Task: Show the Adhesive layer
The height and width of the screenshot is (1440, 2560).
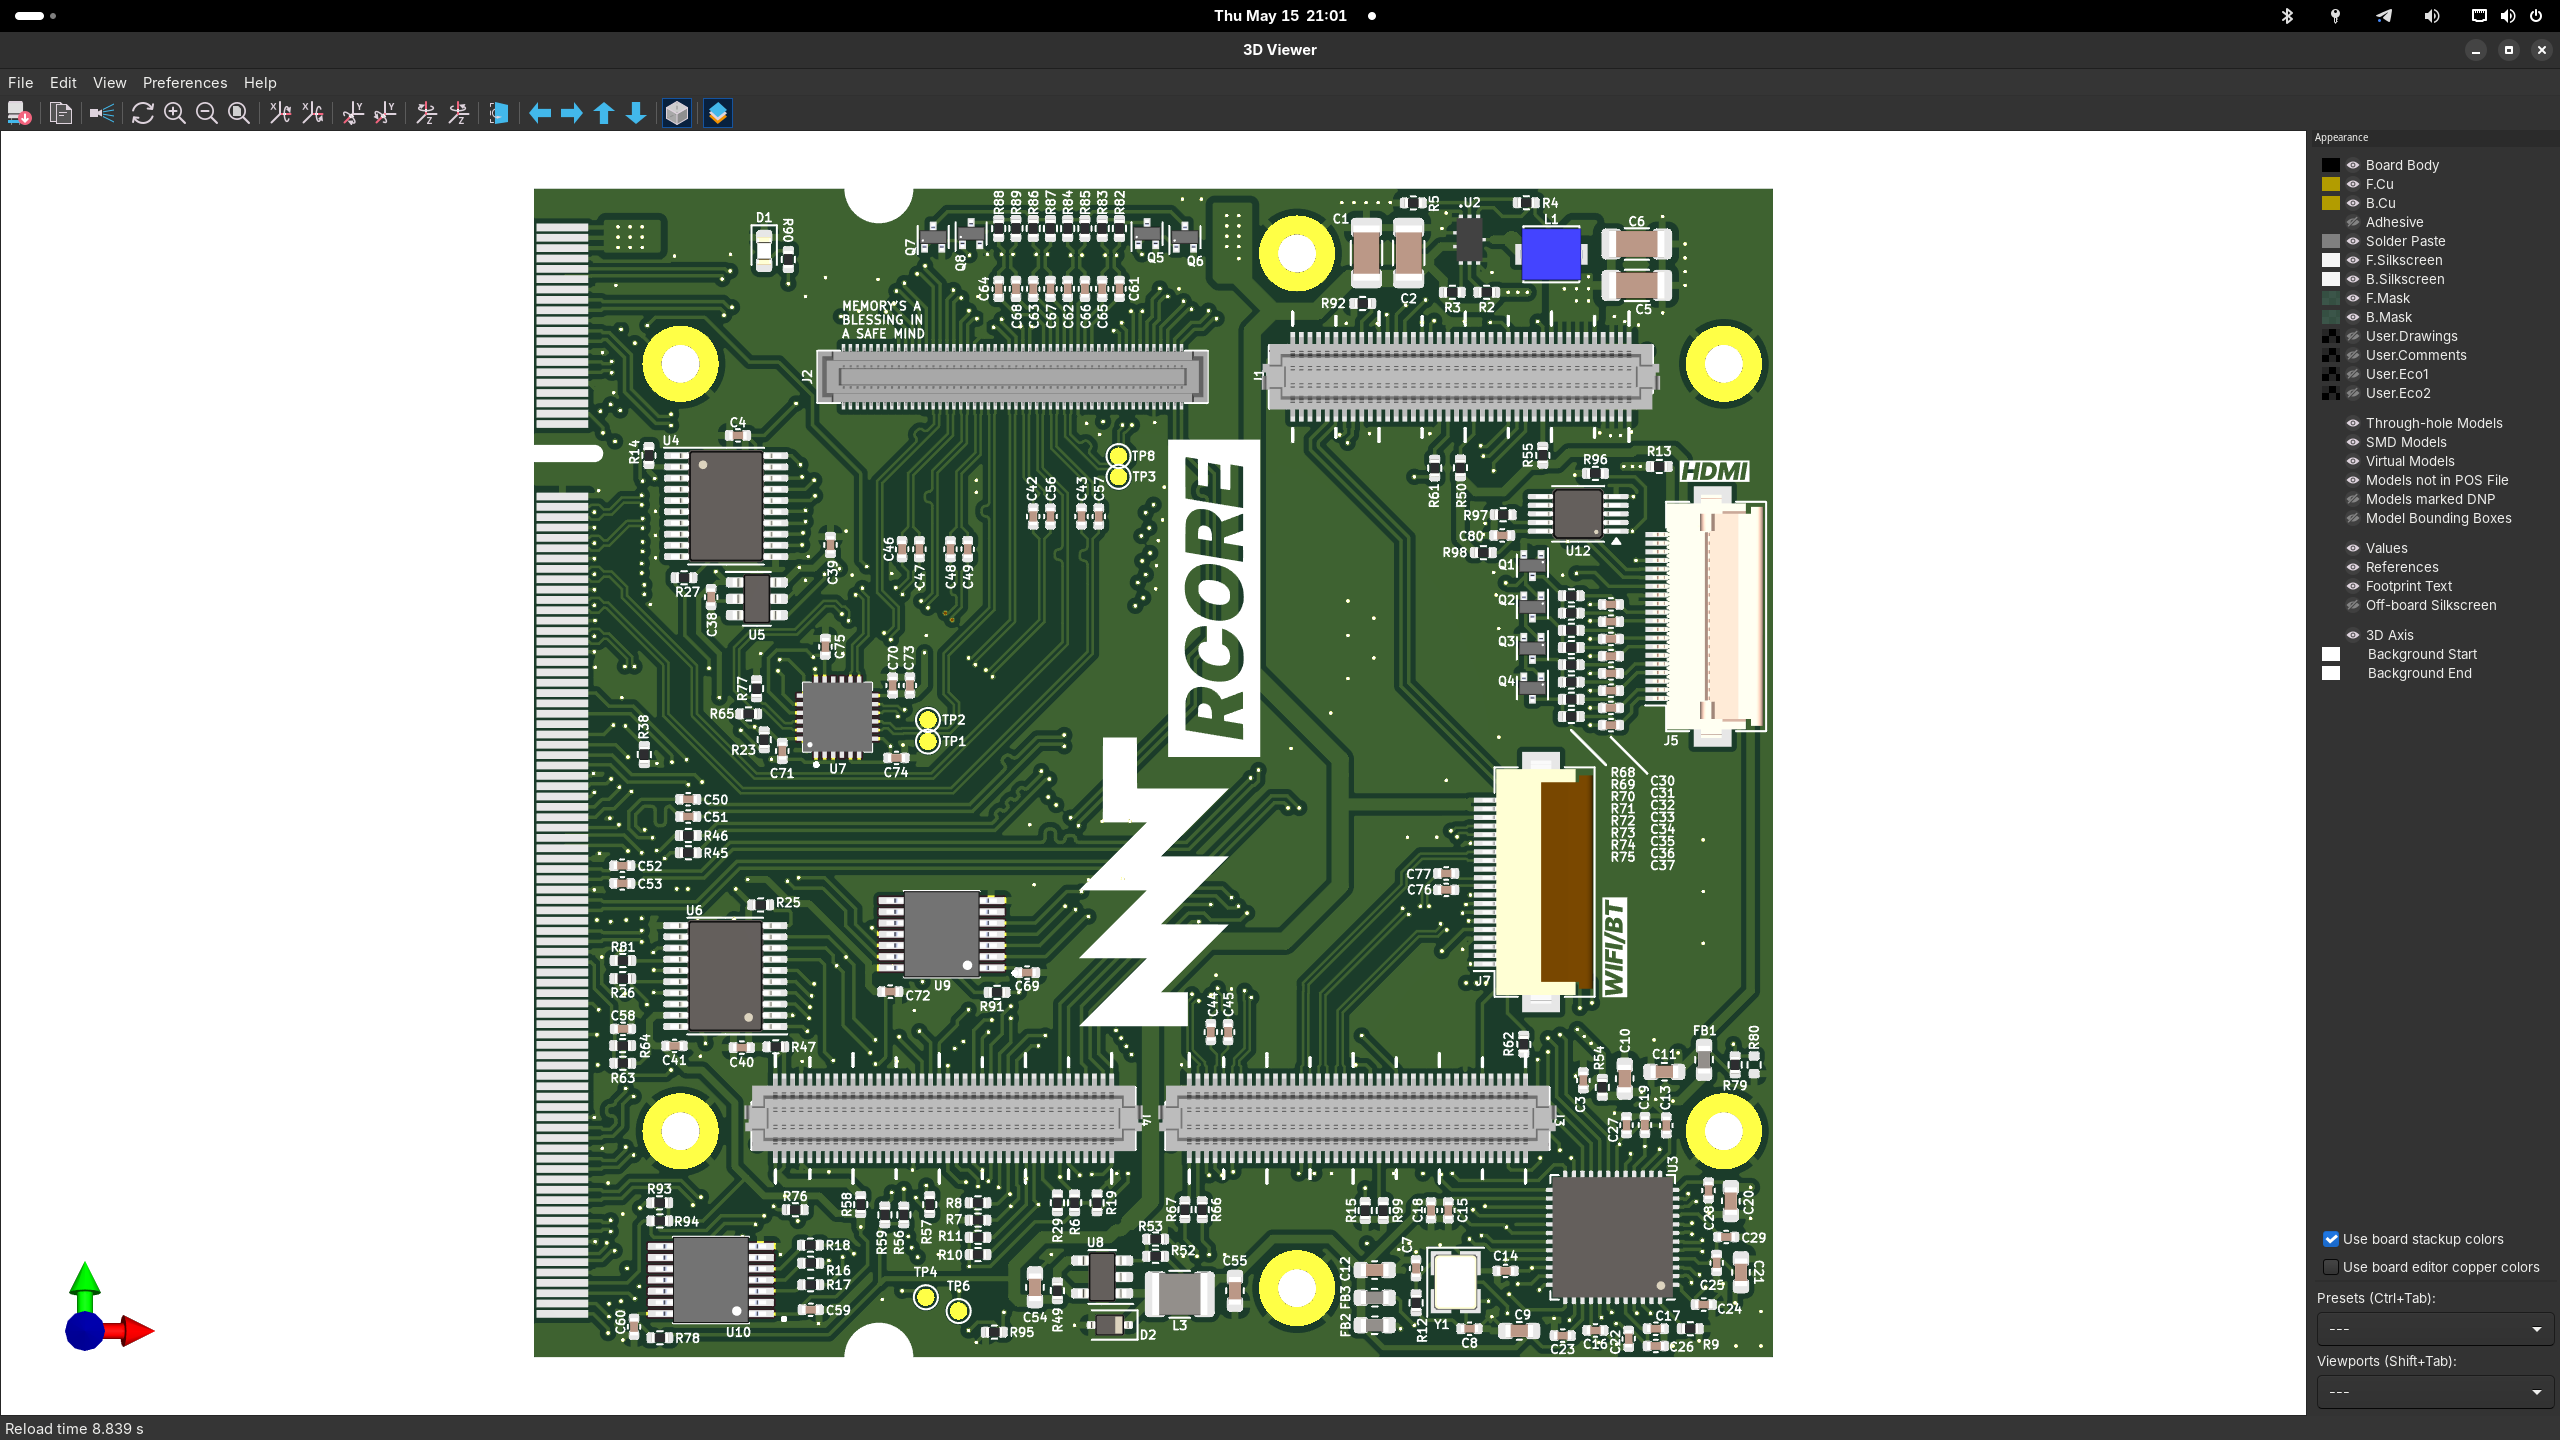Action: [x=2353, y=222]
